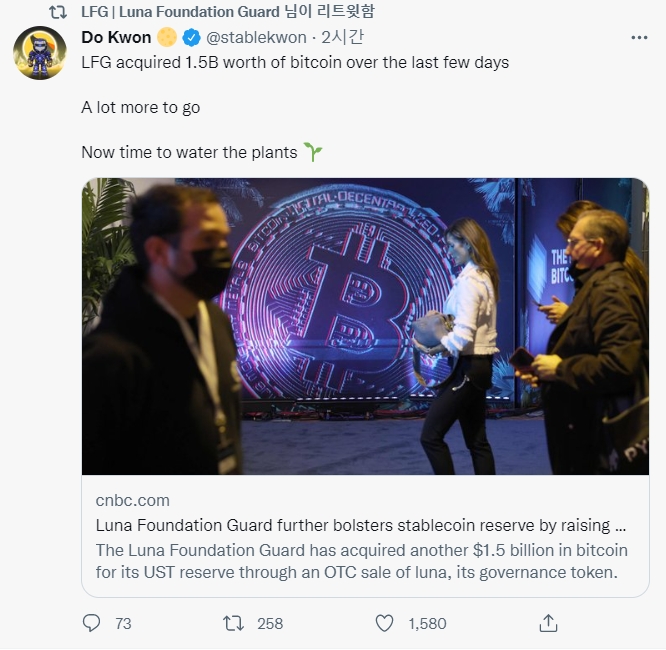Click the reply count 73
666x650 pixels.
123,623
